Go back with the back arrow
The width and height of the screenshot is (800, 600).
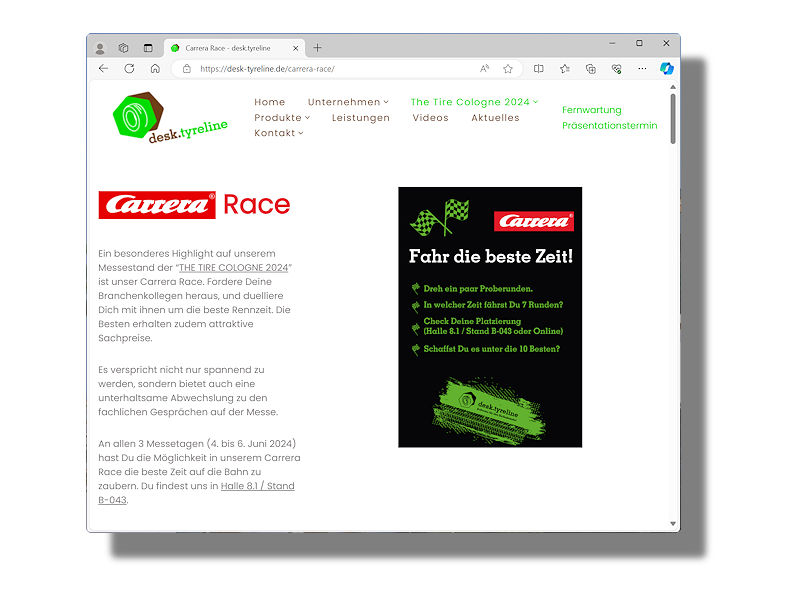pyautogui.click(x=104, y=68)
